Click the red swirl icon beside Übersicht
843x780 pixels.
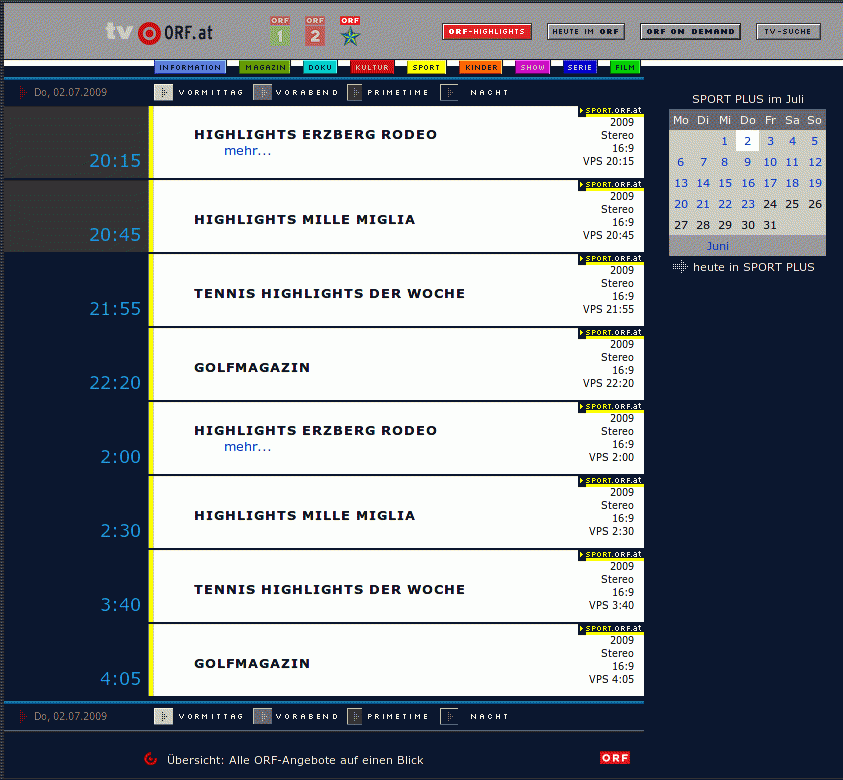(151, 759)
